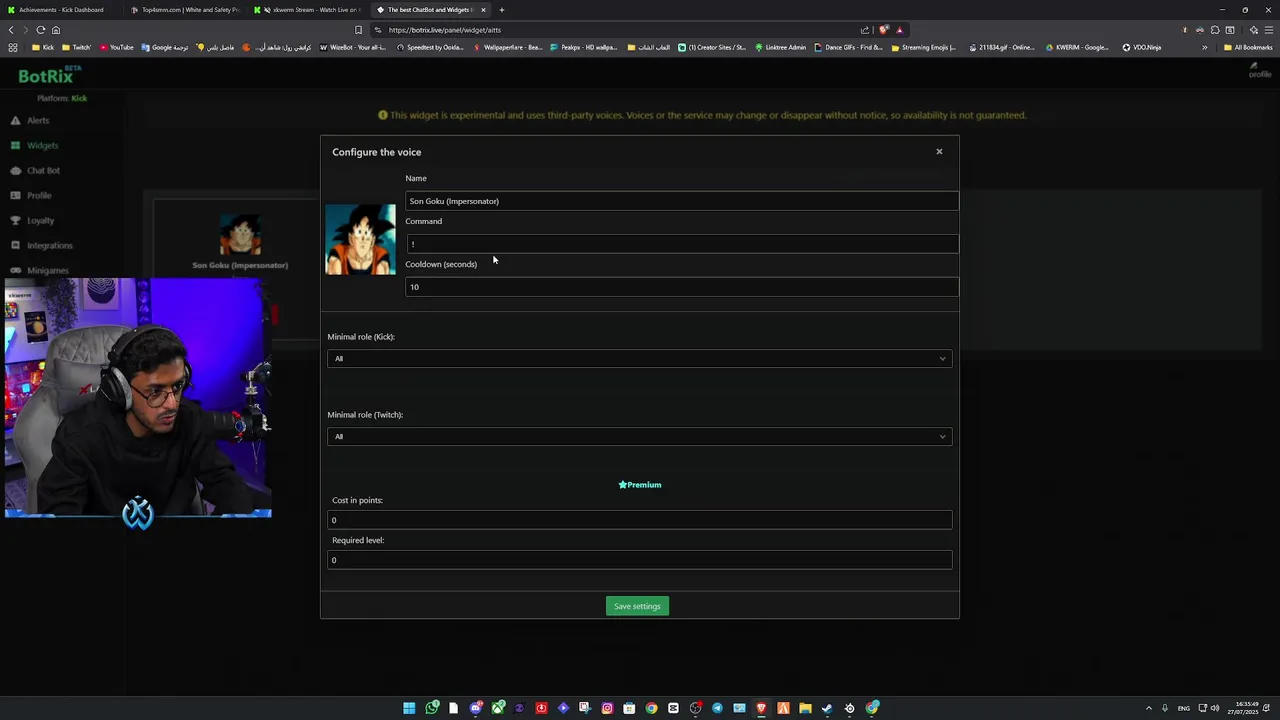Image resolution: width=1280 pixels, height=720 pixels.
Task: Open the All Bookmarks folder
Action: point(1247,47)
